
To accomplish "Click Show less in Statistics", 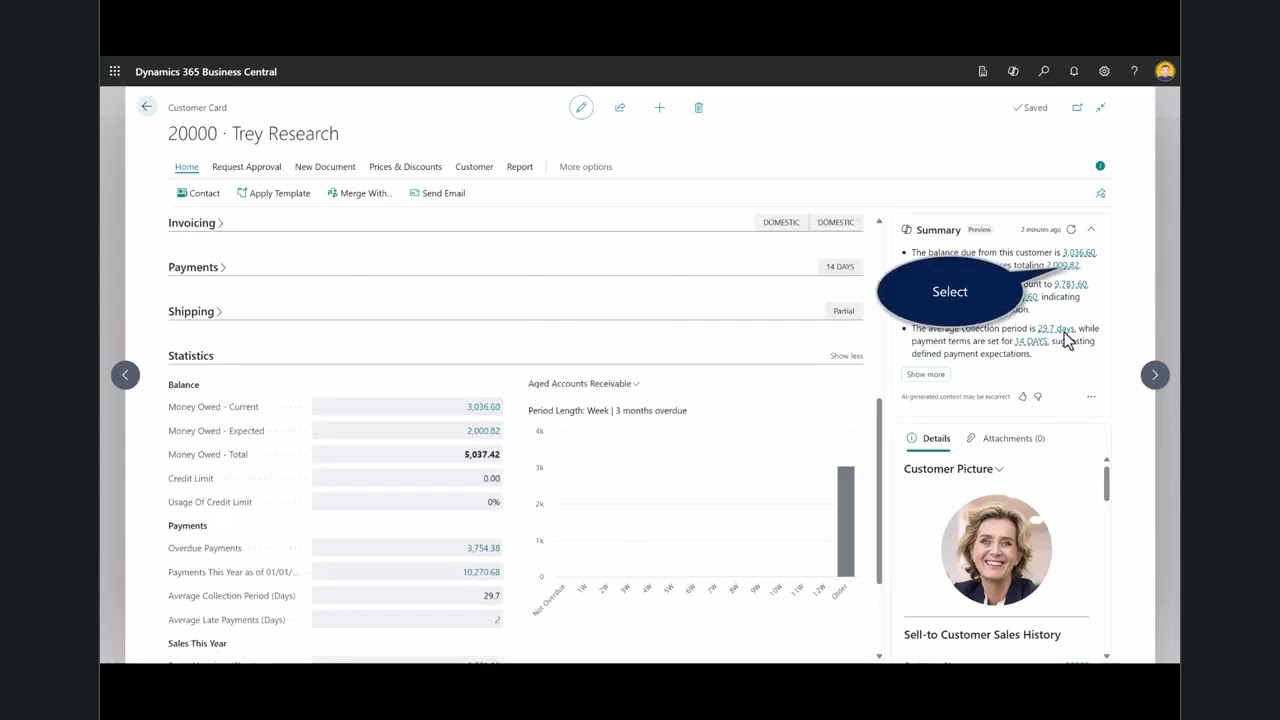I will pyautogui.click(x=846, y=356).
